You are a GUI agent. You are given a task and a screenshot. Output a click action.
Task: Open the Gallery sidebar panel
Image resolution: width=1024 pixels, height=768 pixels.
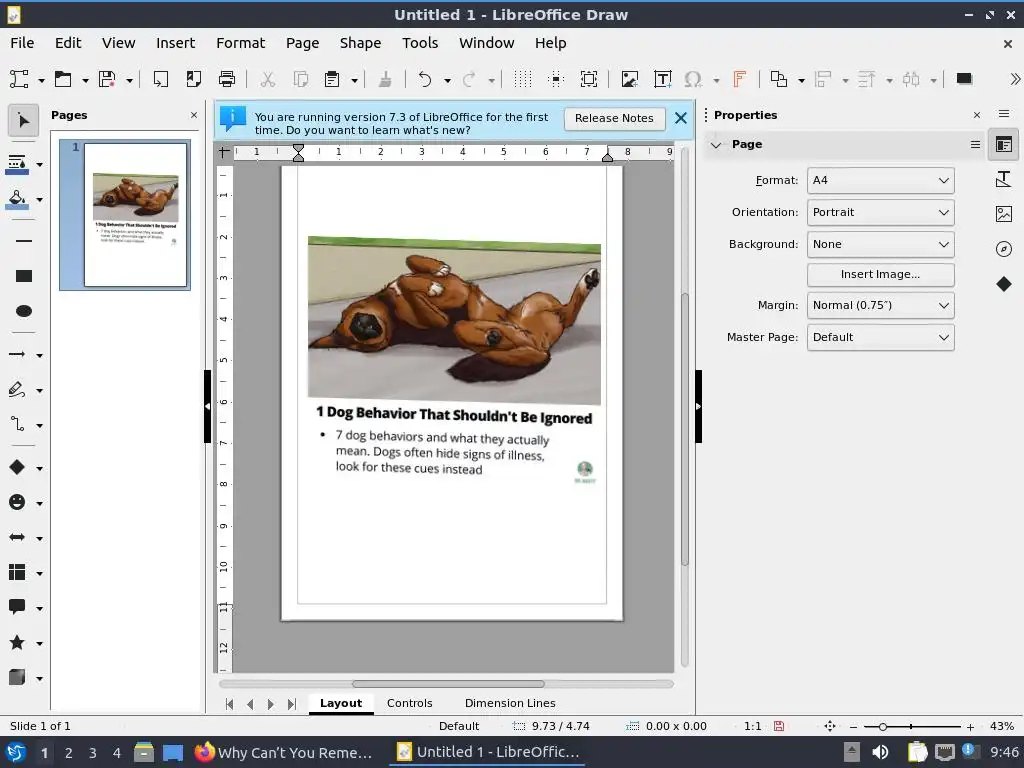click(1004, 214)
